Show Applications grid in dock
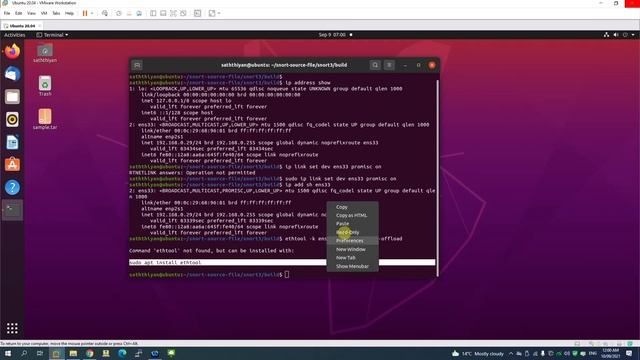640x360 pixels. [12, 328]
